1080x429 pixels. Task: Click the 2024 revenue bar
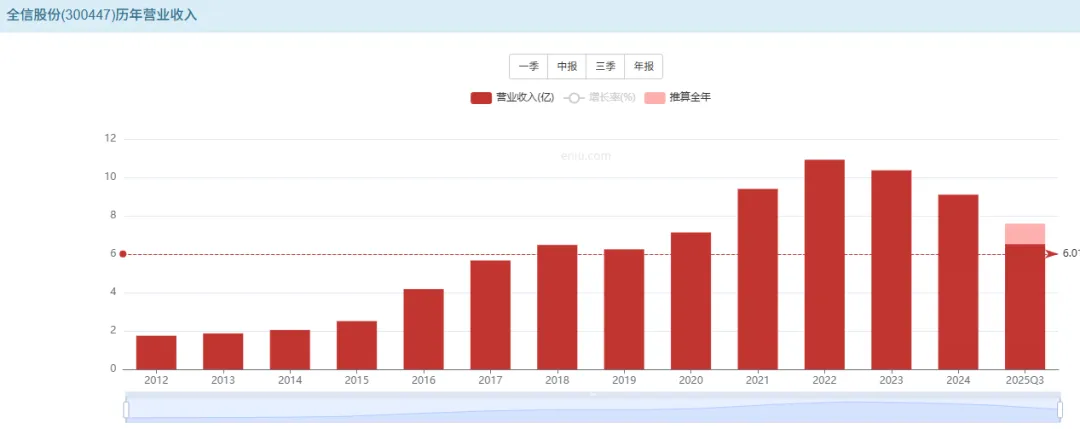958,282
